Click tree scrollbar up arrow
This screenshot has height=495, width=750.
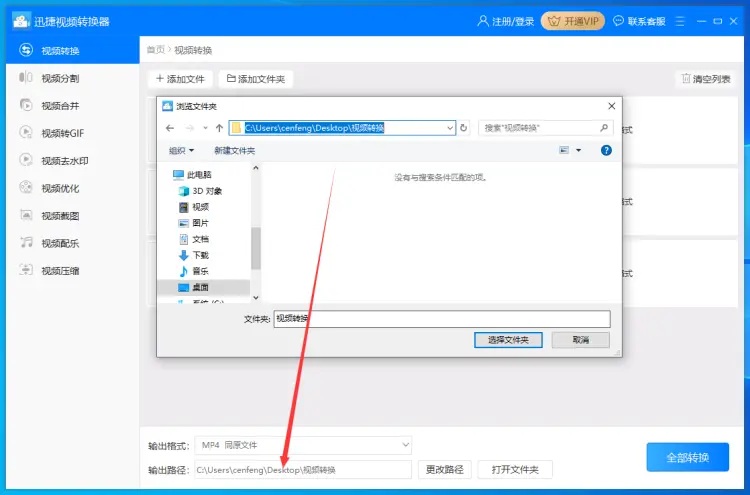click(256, 168)
